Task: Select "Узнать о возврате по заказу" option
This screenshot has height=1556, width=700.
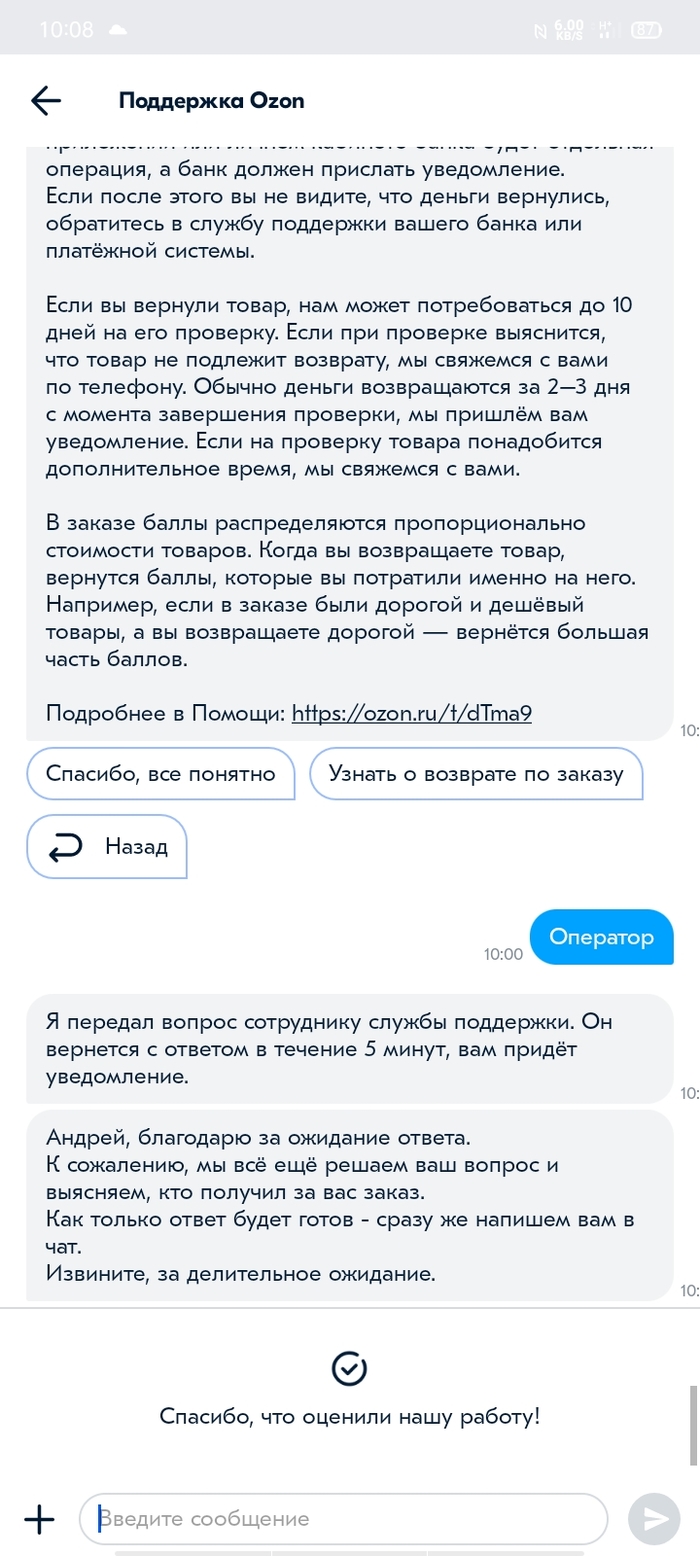Action: (475, 774)
